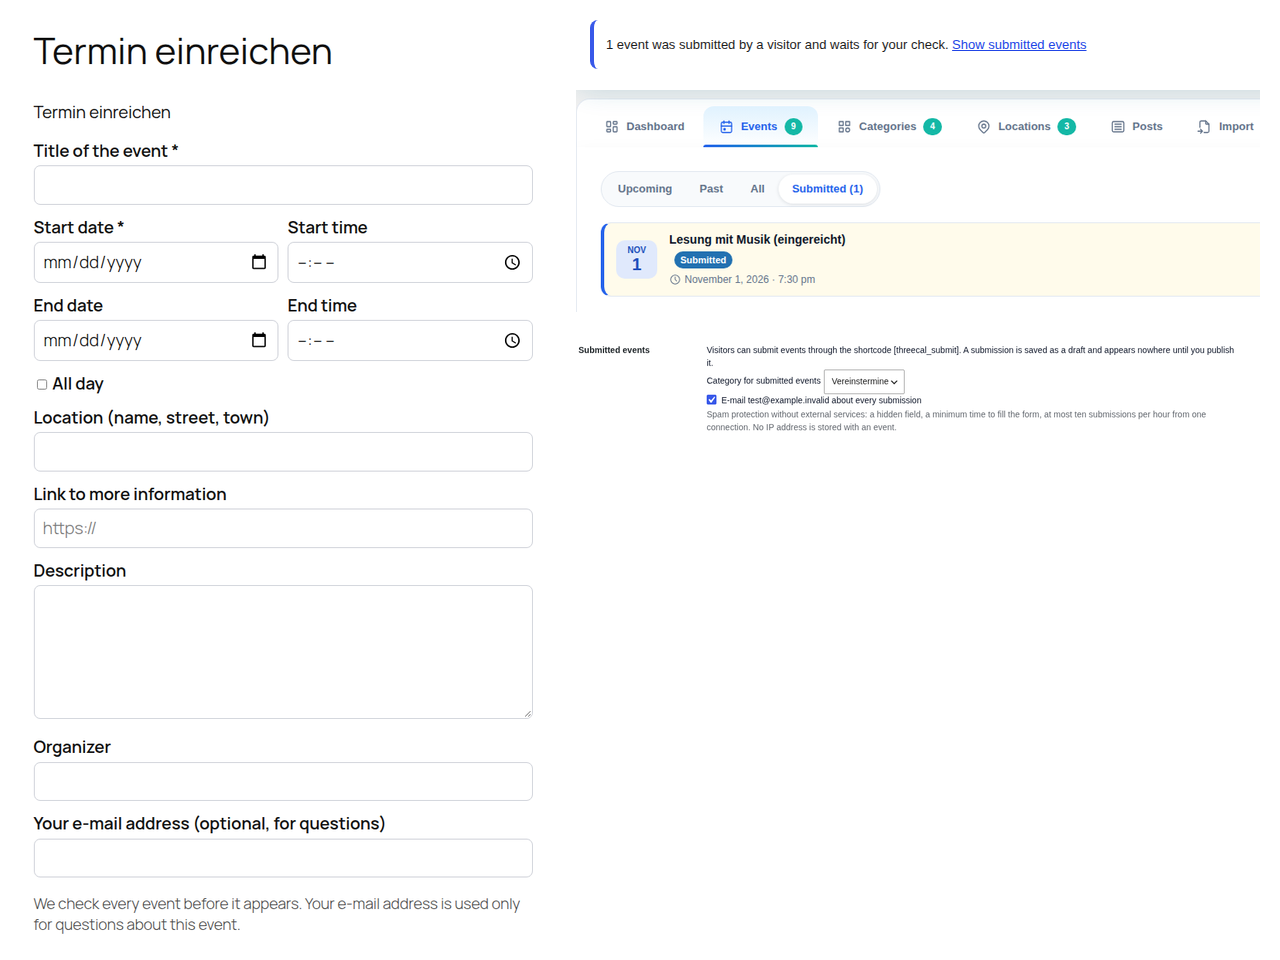
Task: Click the clock icon beside November 1, 2026
Action: coord(675,280)
